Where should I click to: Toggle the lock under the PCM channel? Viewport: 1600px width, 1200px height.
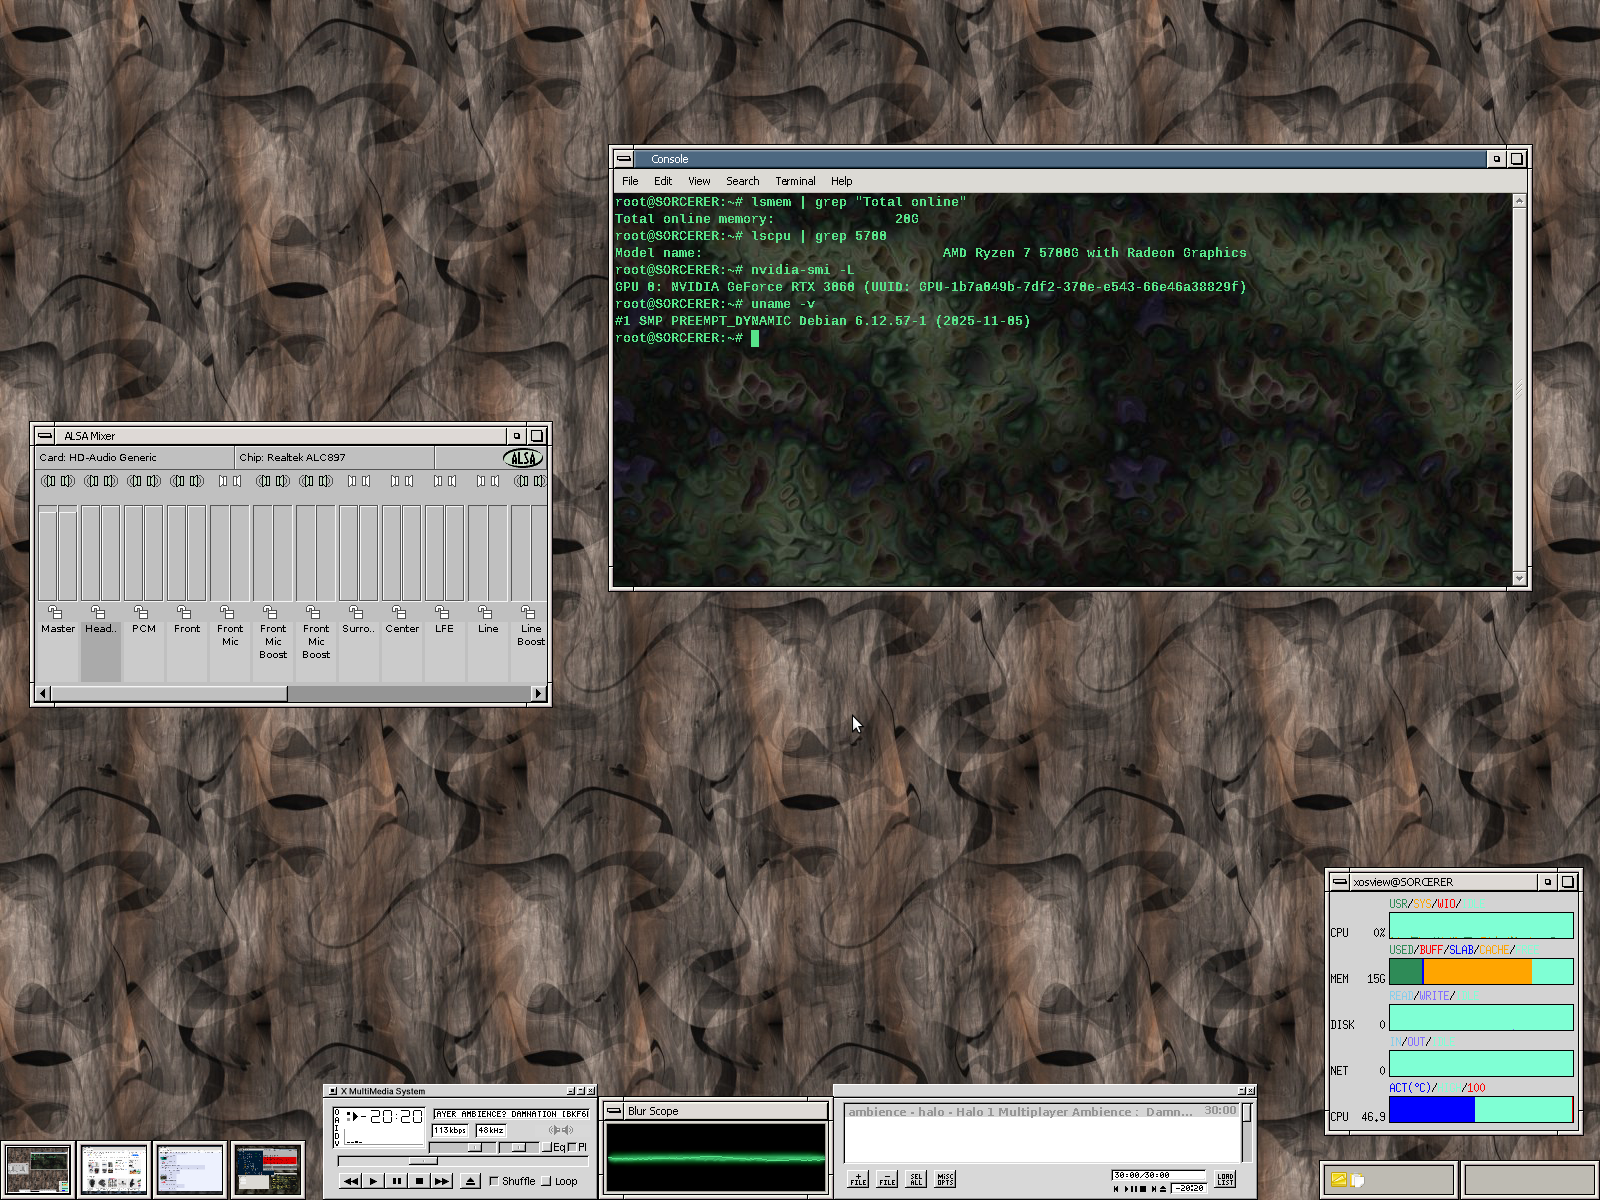click(x=141, y=612)
